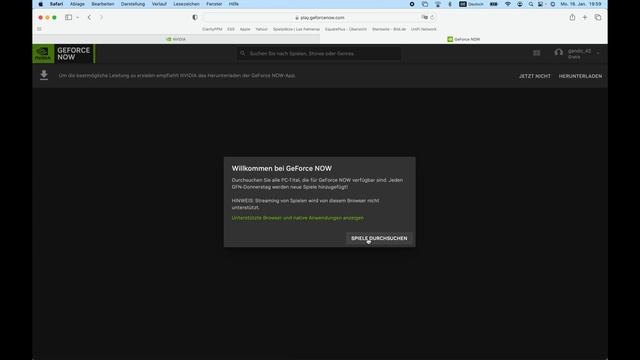The image size is (640, 360).
Task: Focus the GeForce NOW game search field
Action: [319, 53]
